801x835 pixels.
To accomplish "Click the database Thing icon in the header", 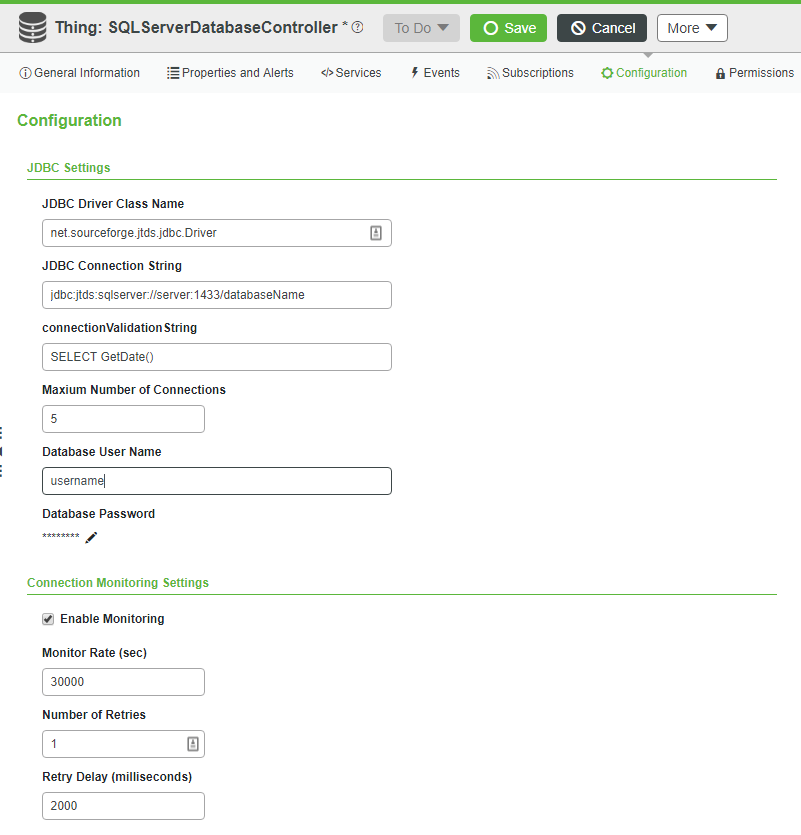I will pyautogui.click(x=31, y=27).
